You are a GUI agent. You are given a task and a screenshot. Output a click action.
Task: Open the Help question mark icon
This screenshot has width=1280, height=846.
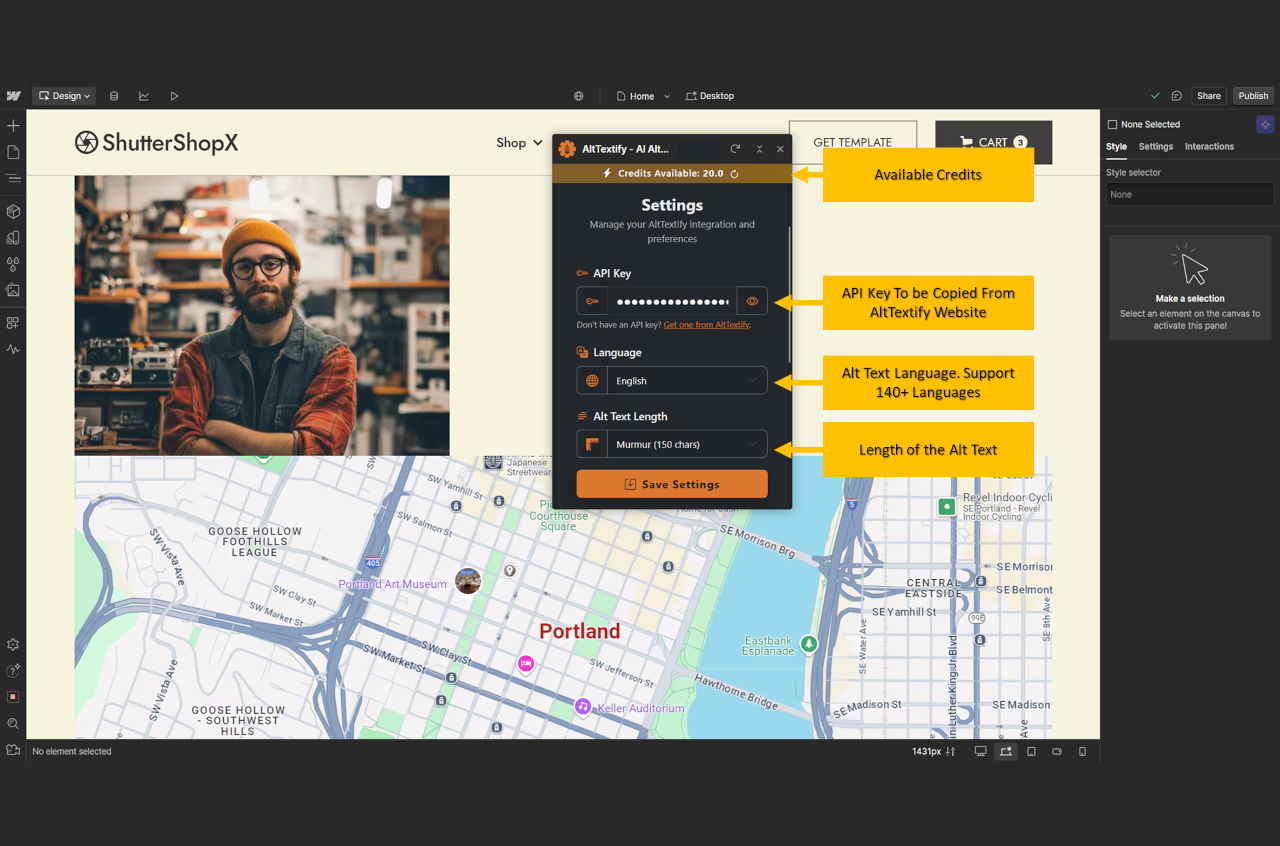(x=13, y=671)
